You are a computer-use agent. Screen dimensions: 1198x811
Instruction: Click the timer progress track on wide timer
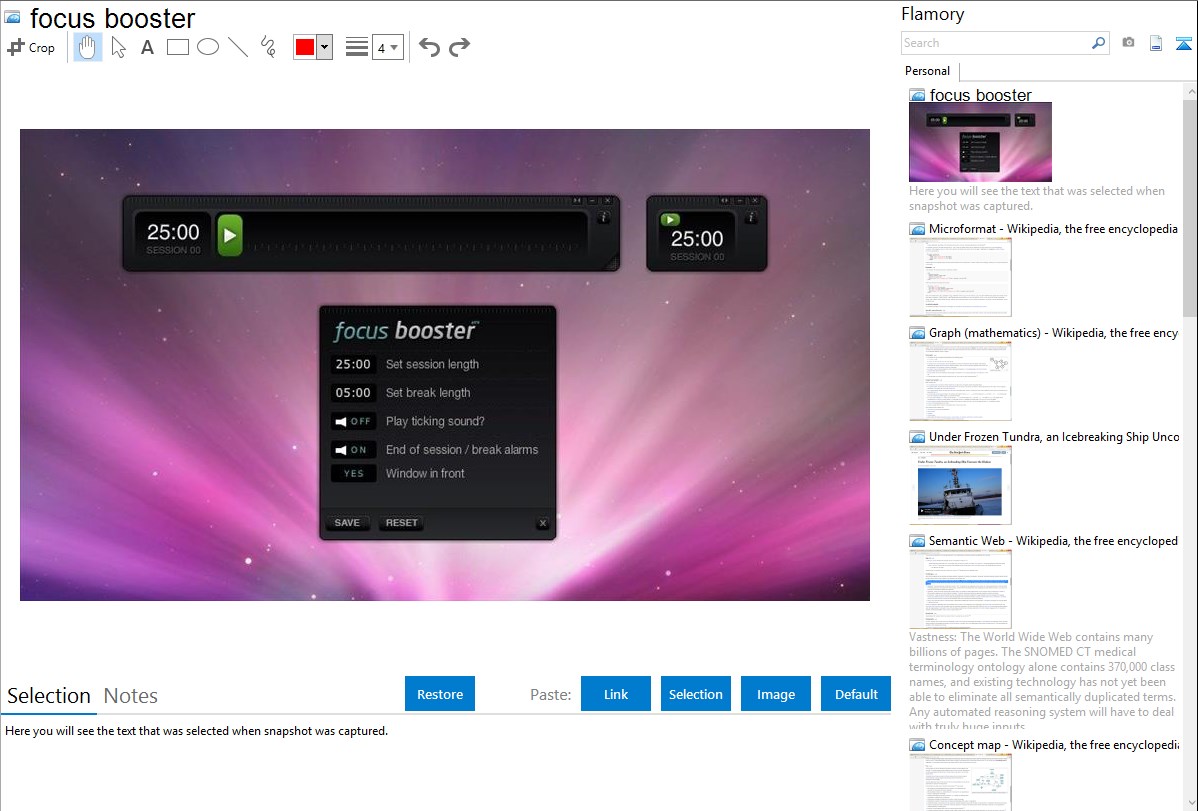(x=416, y=234)
